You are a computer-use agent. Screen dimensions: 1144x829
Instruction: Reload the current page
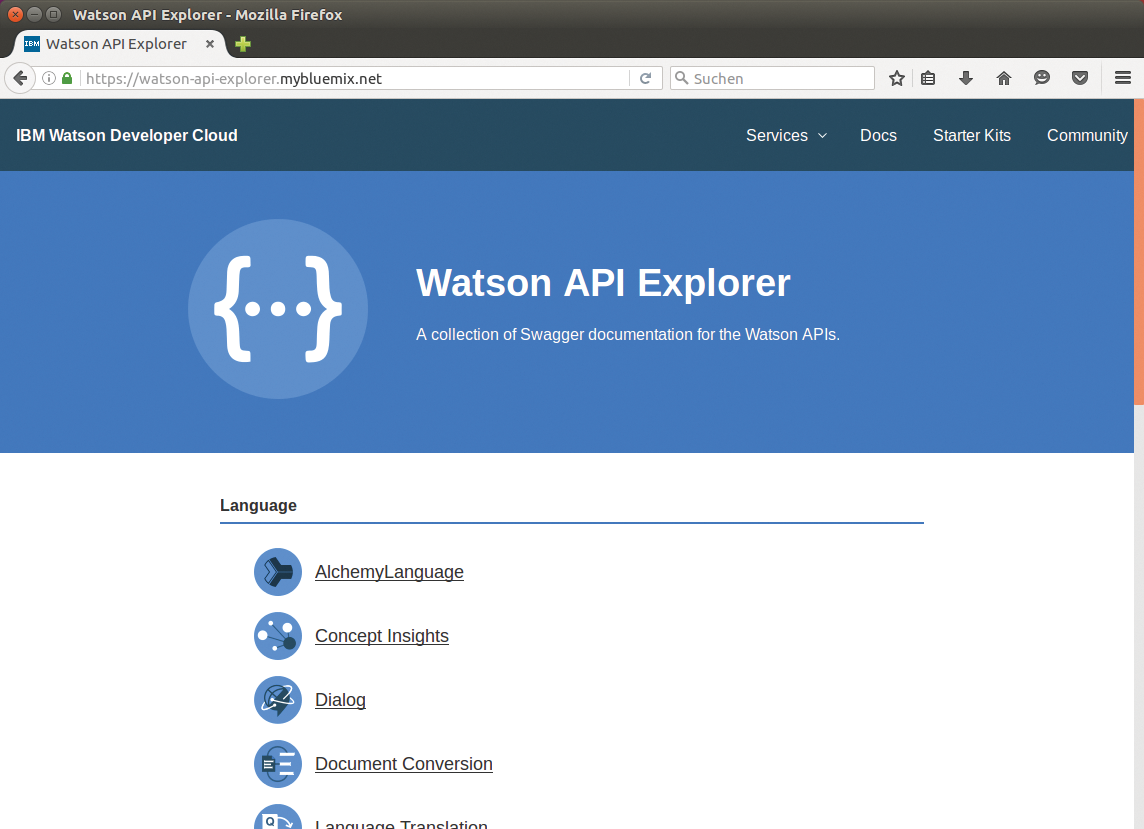click(646, 77)
